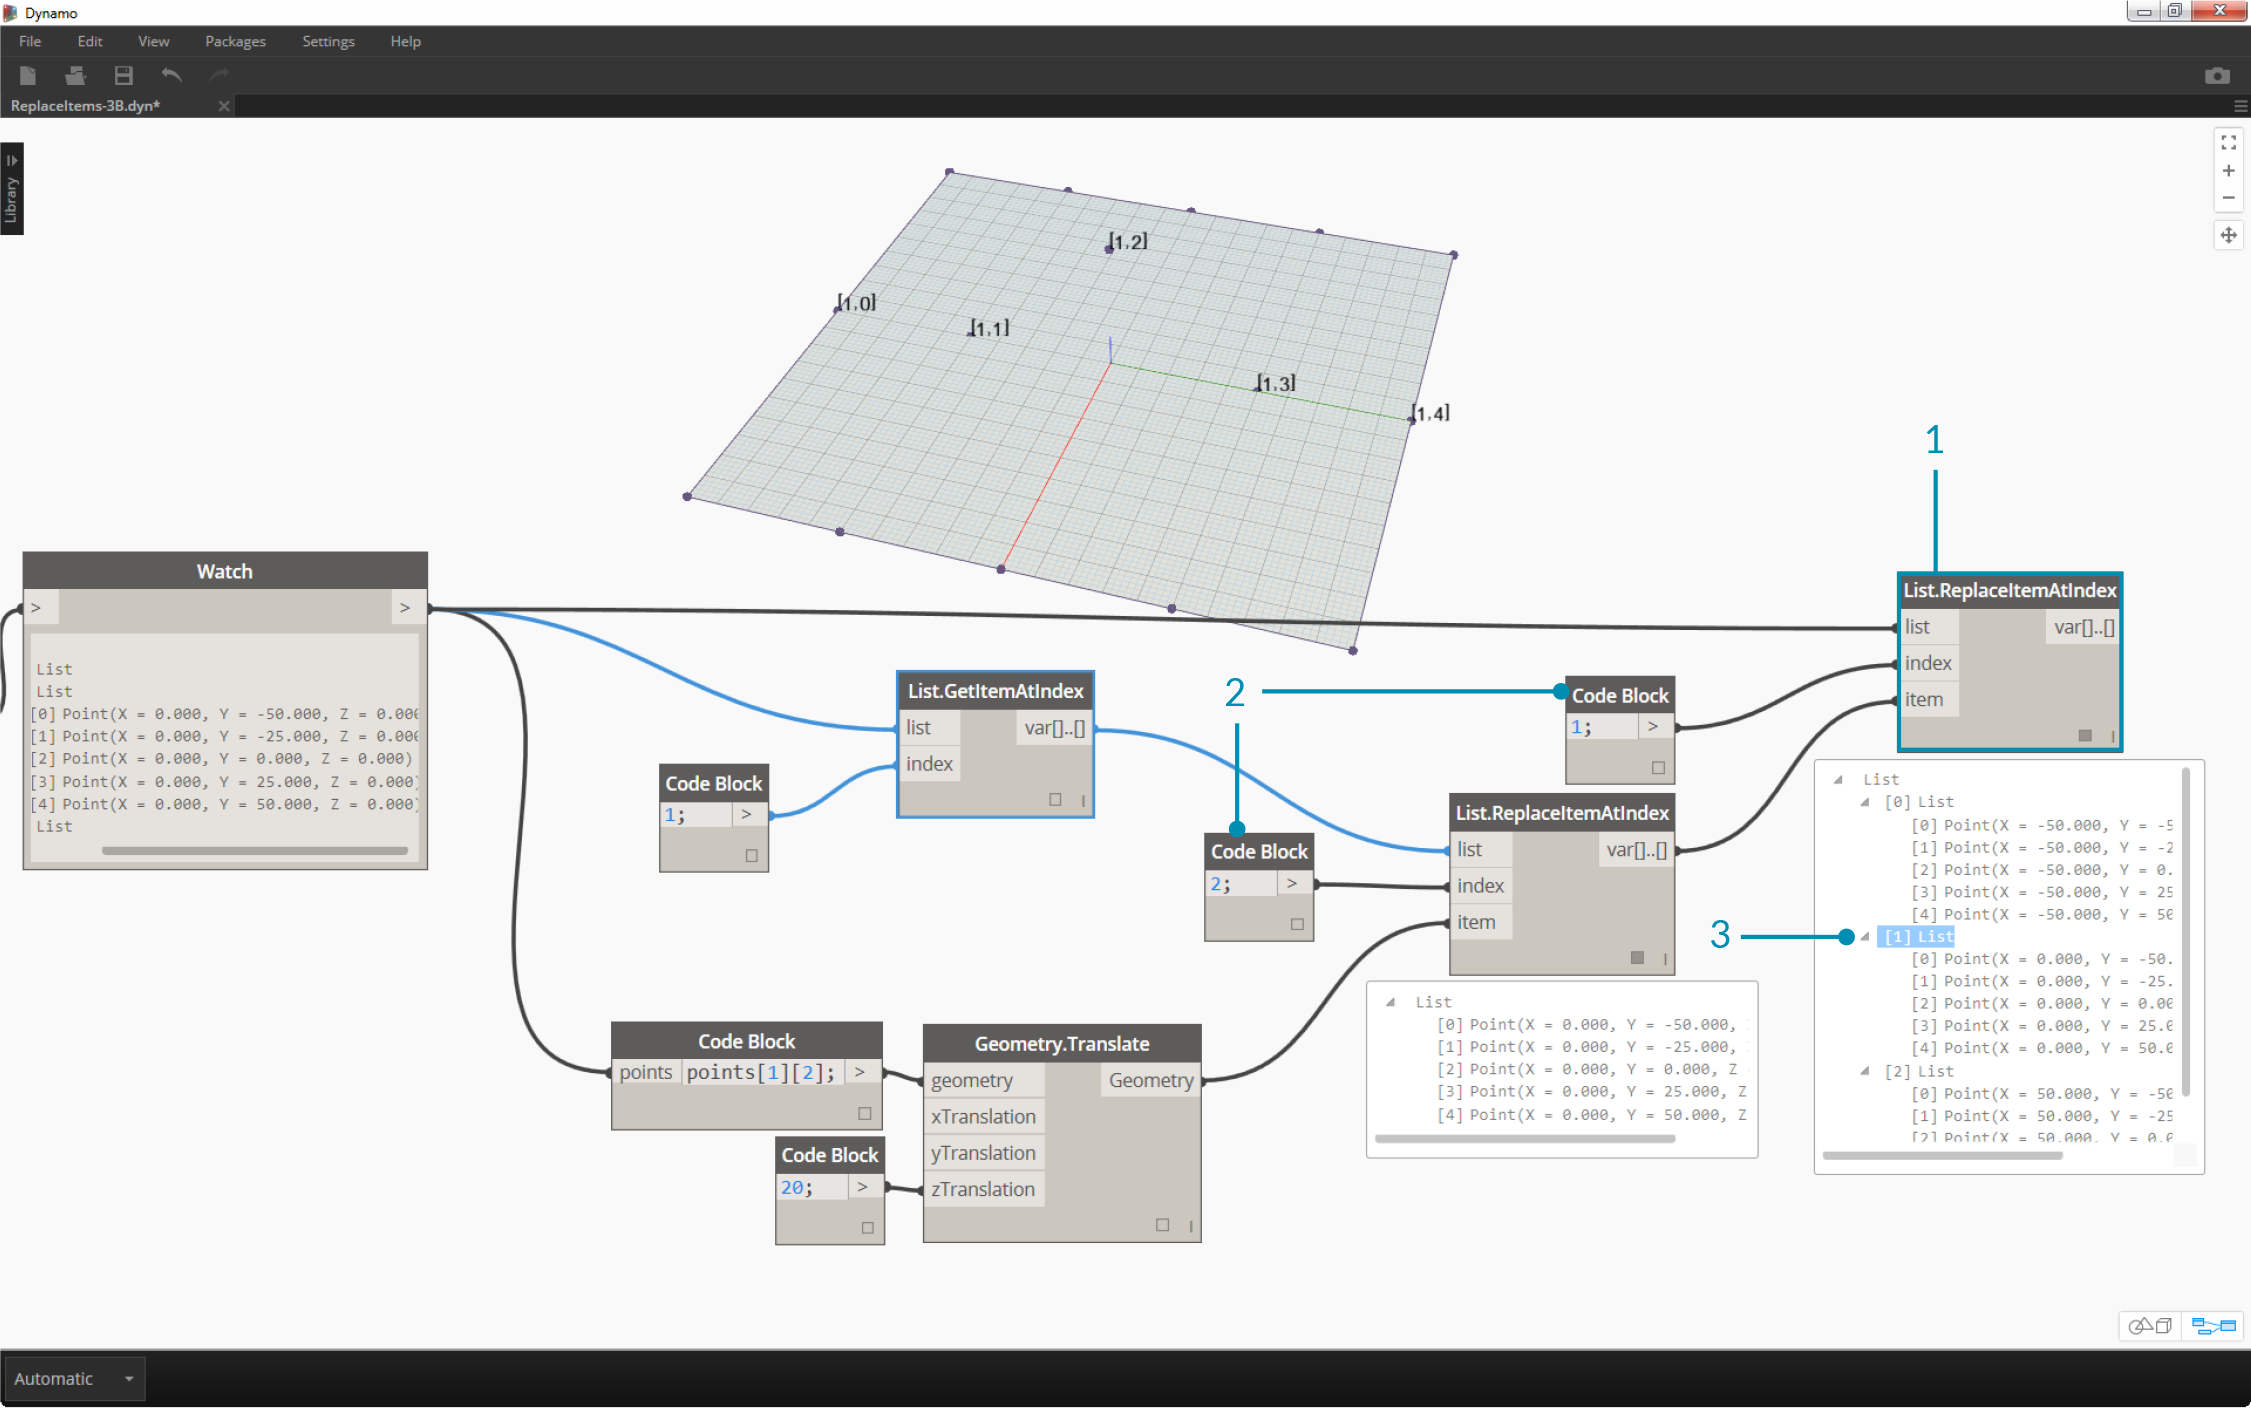Click output port of points[1][2] Code Block
Viewport: 2251px width, 1408px height.
[860, 1072]
